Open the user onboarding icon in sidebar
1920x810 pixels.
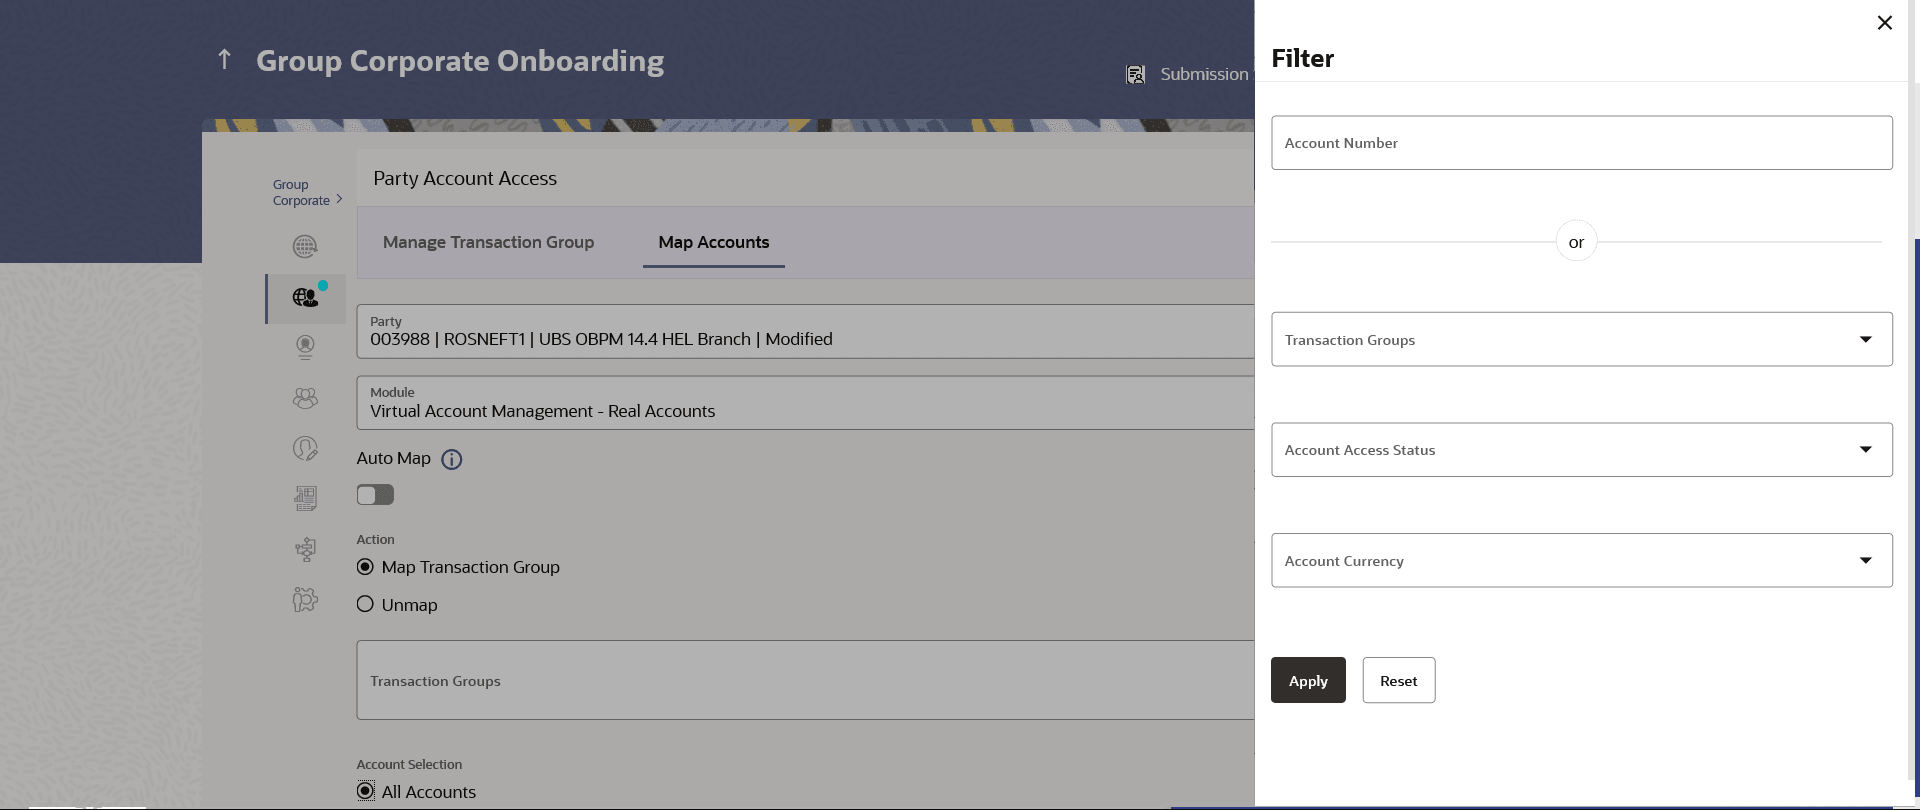[305, 347]
